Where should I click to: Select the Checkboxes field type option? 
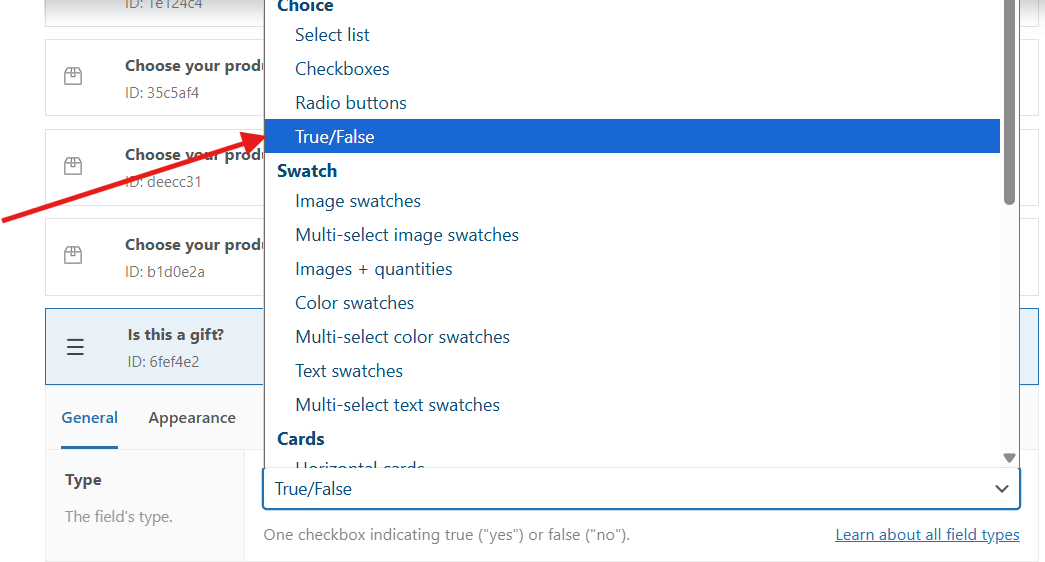coord(342,69)
